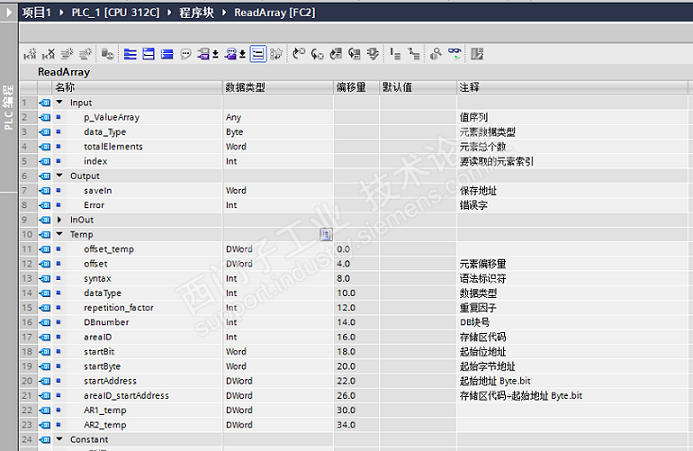
Task: Click the collapse structure list icon
Action: pyautogui.click(x=395, y=54)
